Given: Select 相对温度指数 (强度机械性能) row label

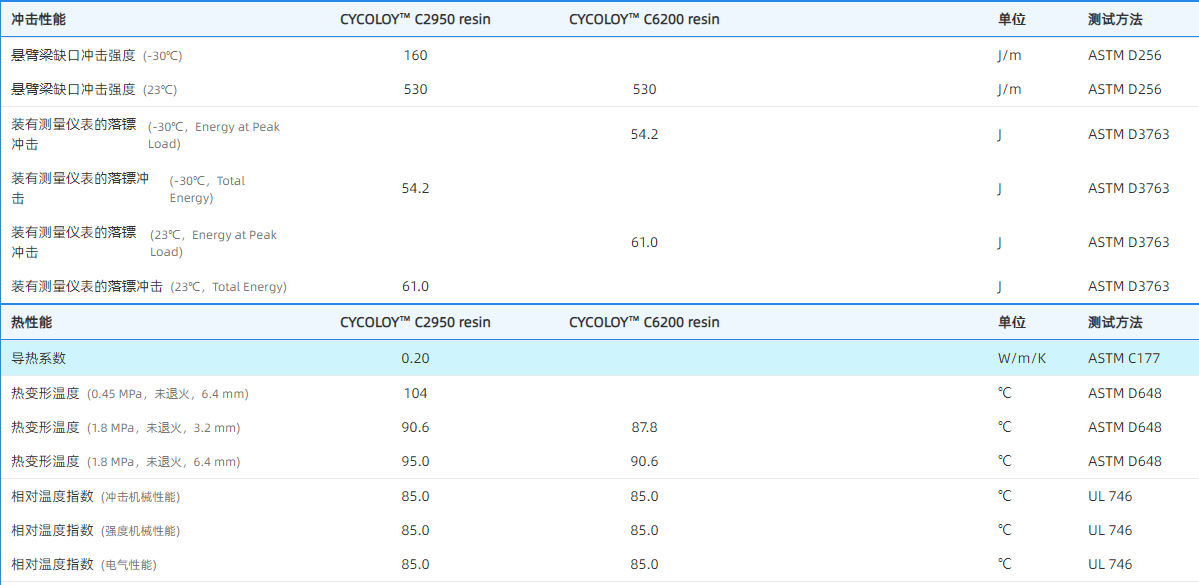Looking at the screenshot, I should pos(96,531).
